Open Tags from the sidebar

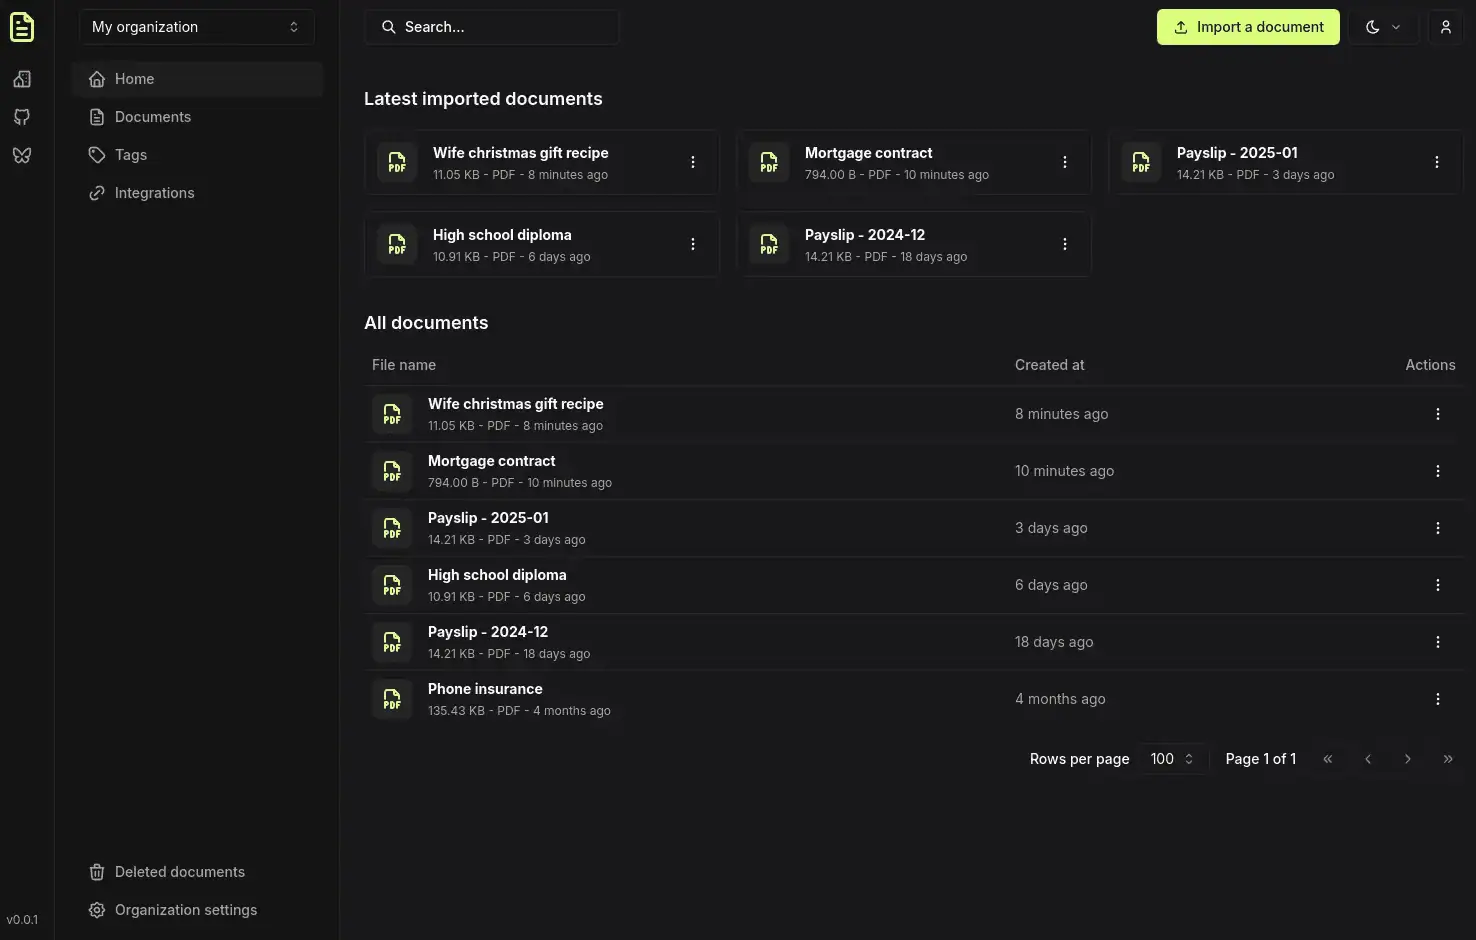[130, 155]
